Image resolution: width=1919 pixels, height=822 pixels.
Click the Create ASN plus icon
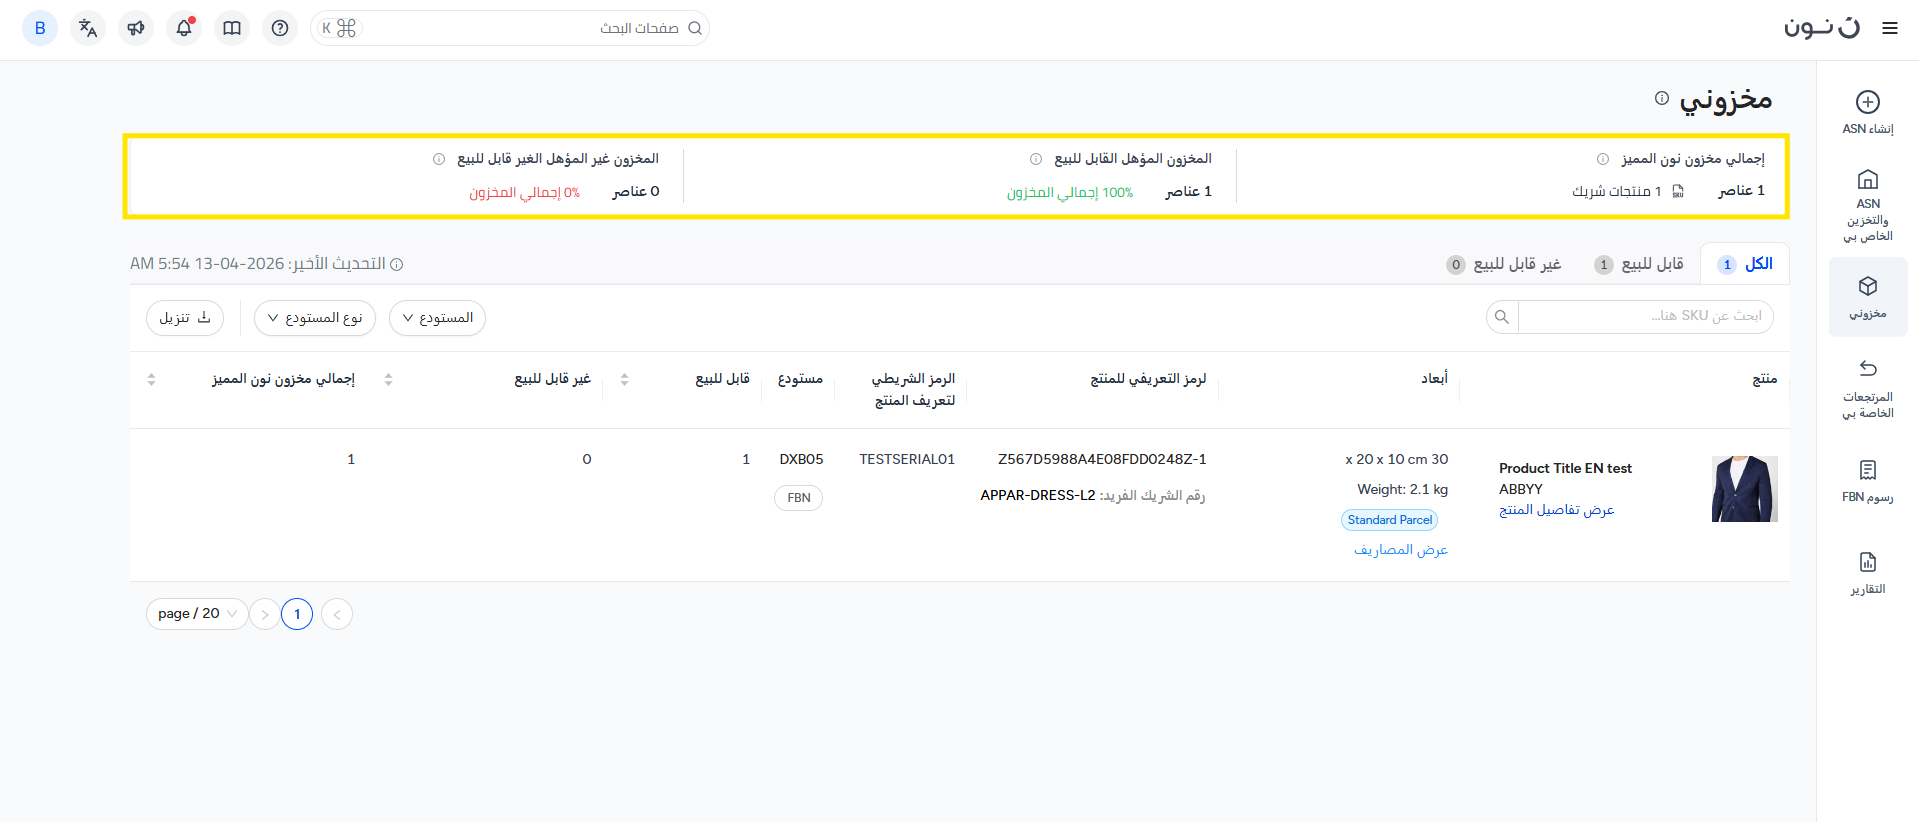(x=1867, y=102)
